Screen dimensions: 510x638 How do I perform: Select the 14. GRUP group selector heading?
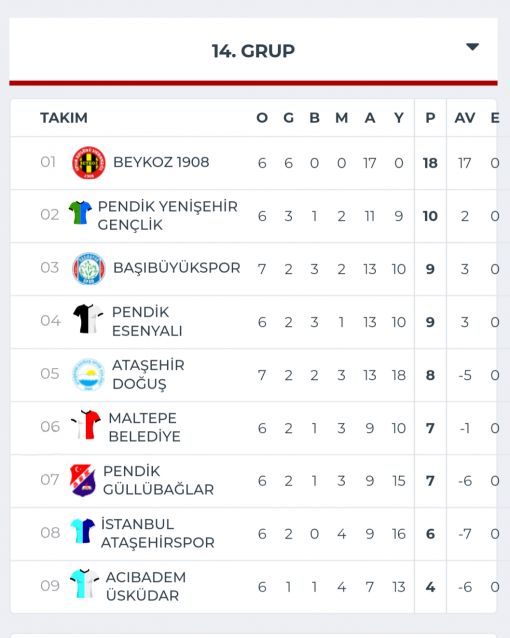[253, 51]
